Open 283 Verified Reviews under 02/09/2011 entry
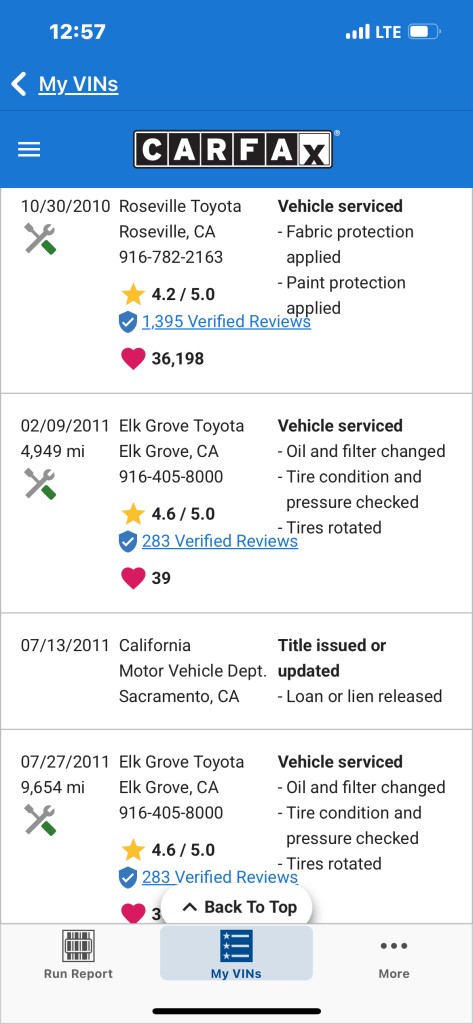 (x=220, y=541)
